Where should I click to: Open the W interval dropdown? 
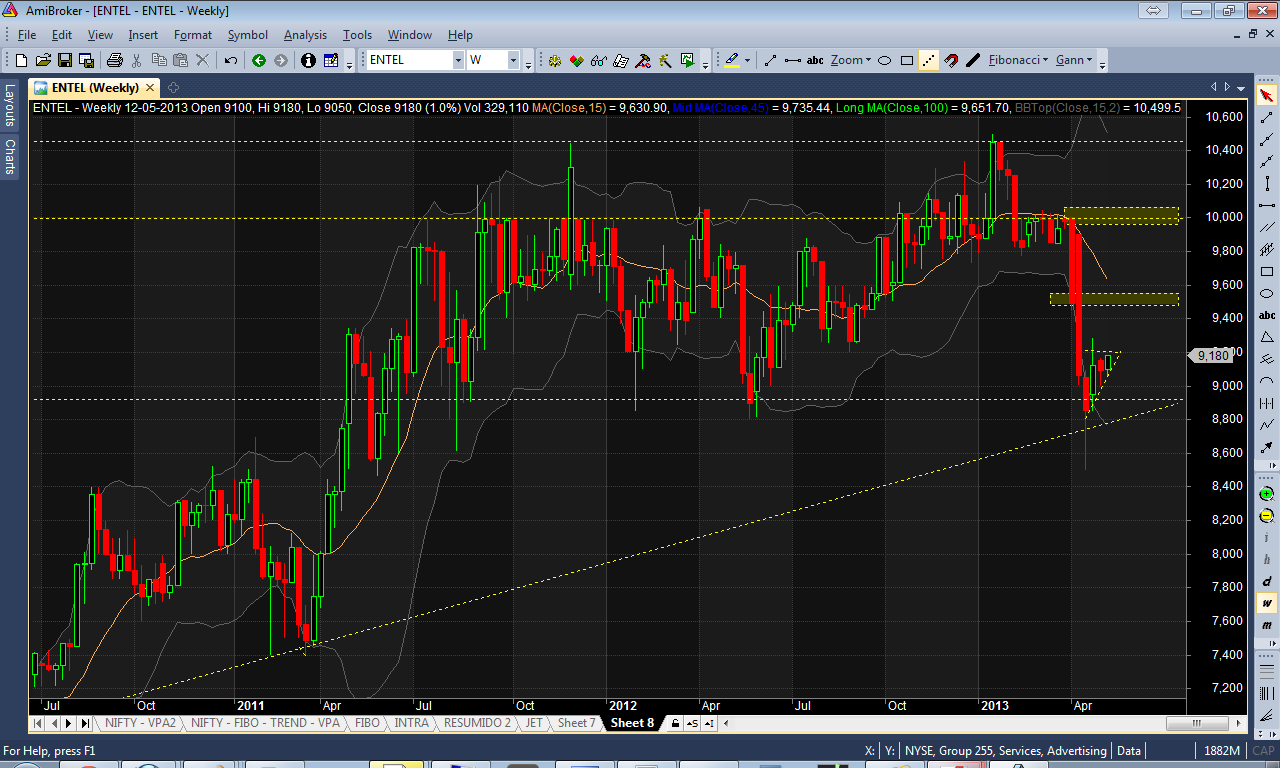pyautogui.click(x=513, y=60)
